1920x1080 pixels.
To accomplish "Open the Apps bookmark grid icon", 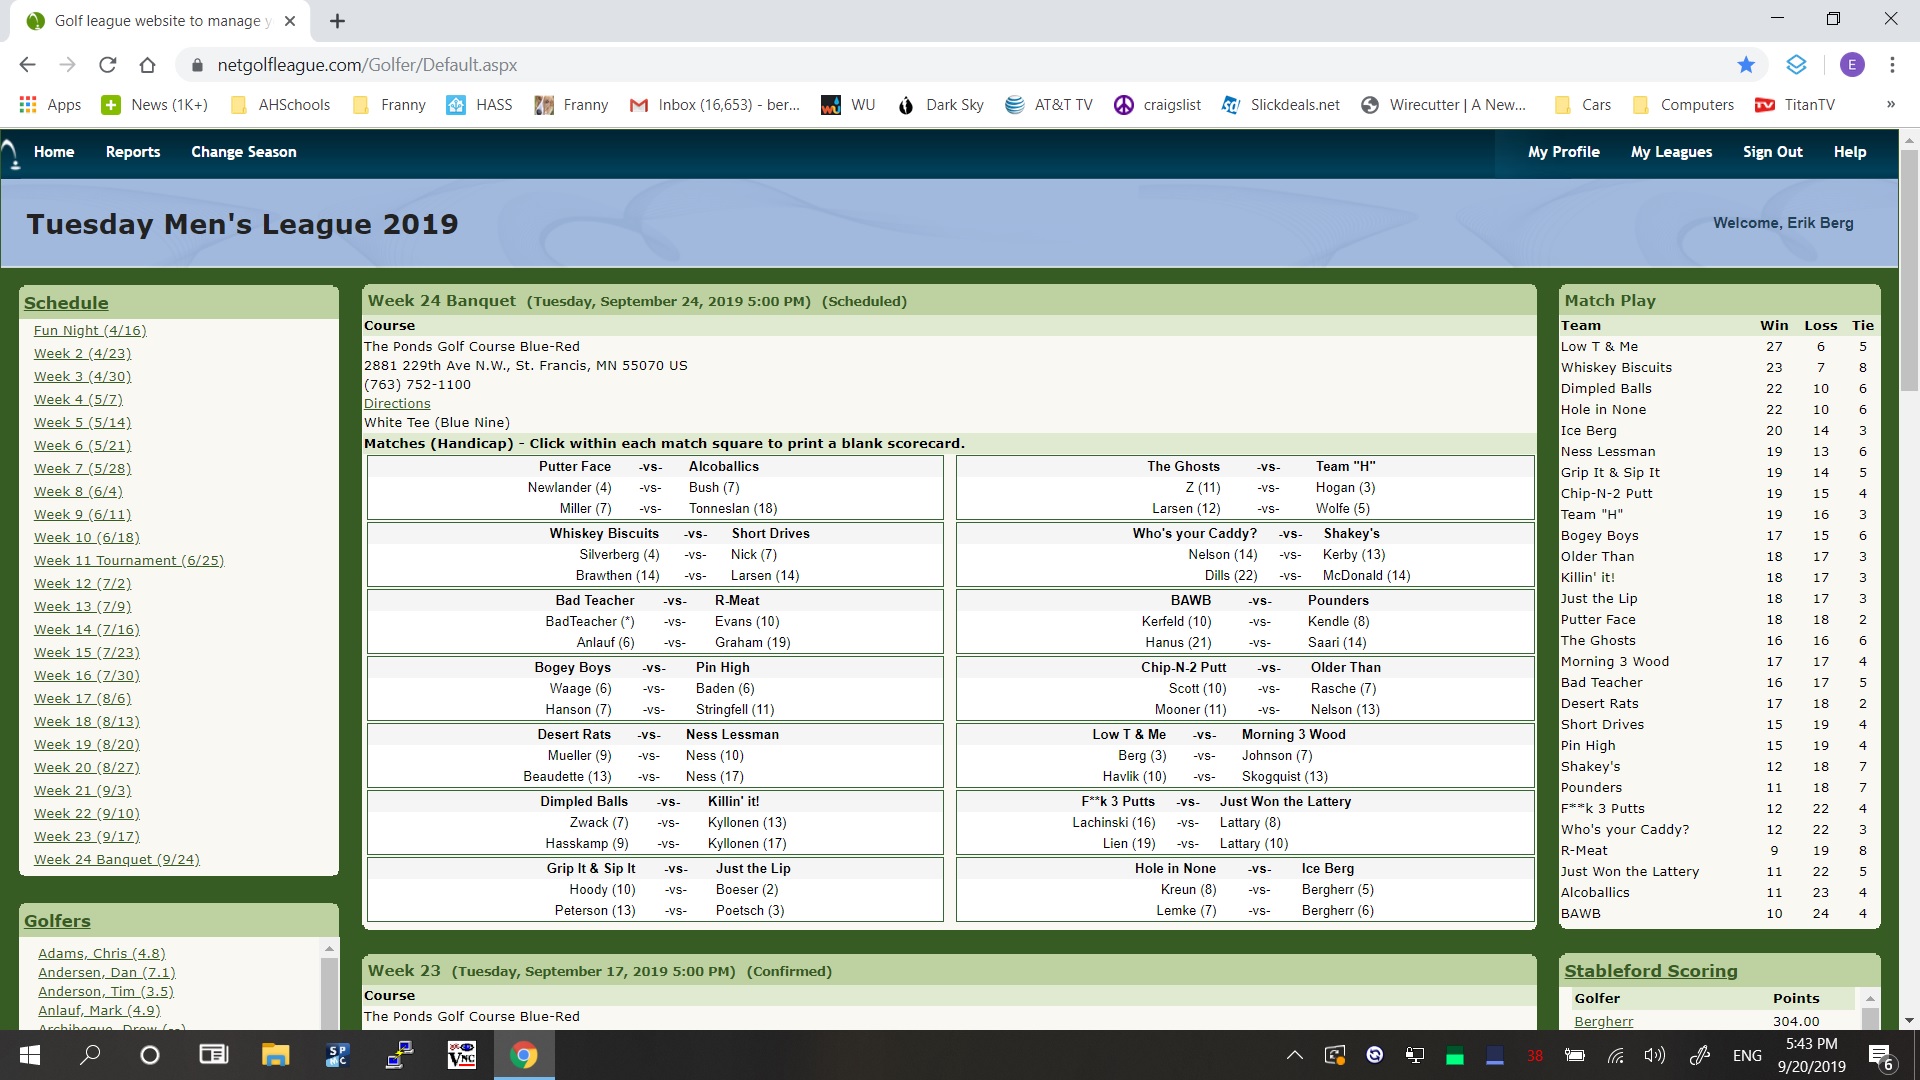I will [x=28, y=105].
